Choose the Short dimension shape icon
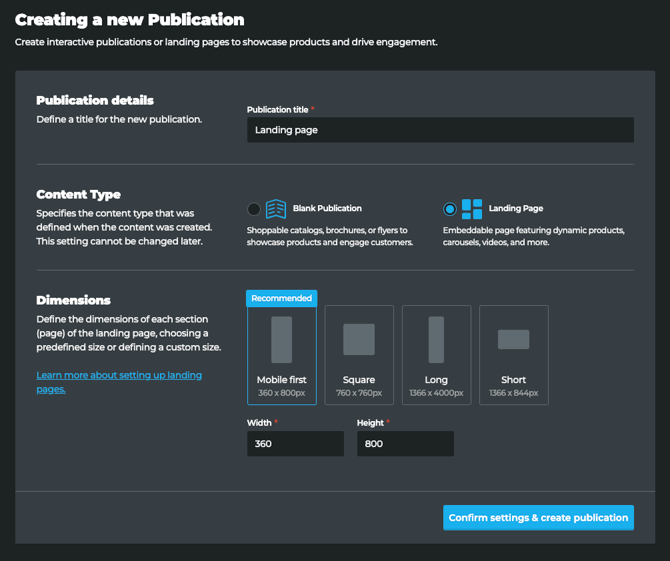Screen dimensions: 670x561 pyautogui.click(x=514, y=340)
